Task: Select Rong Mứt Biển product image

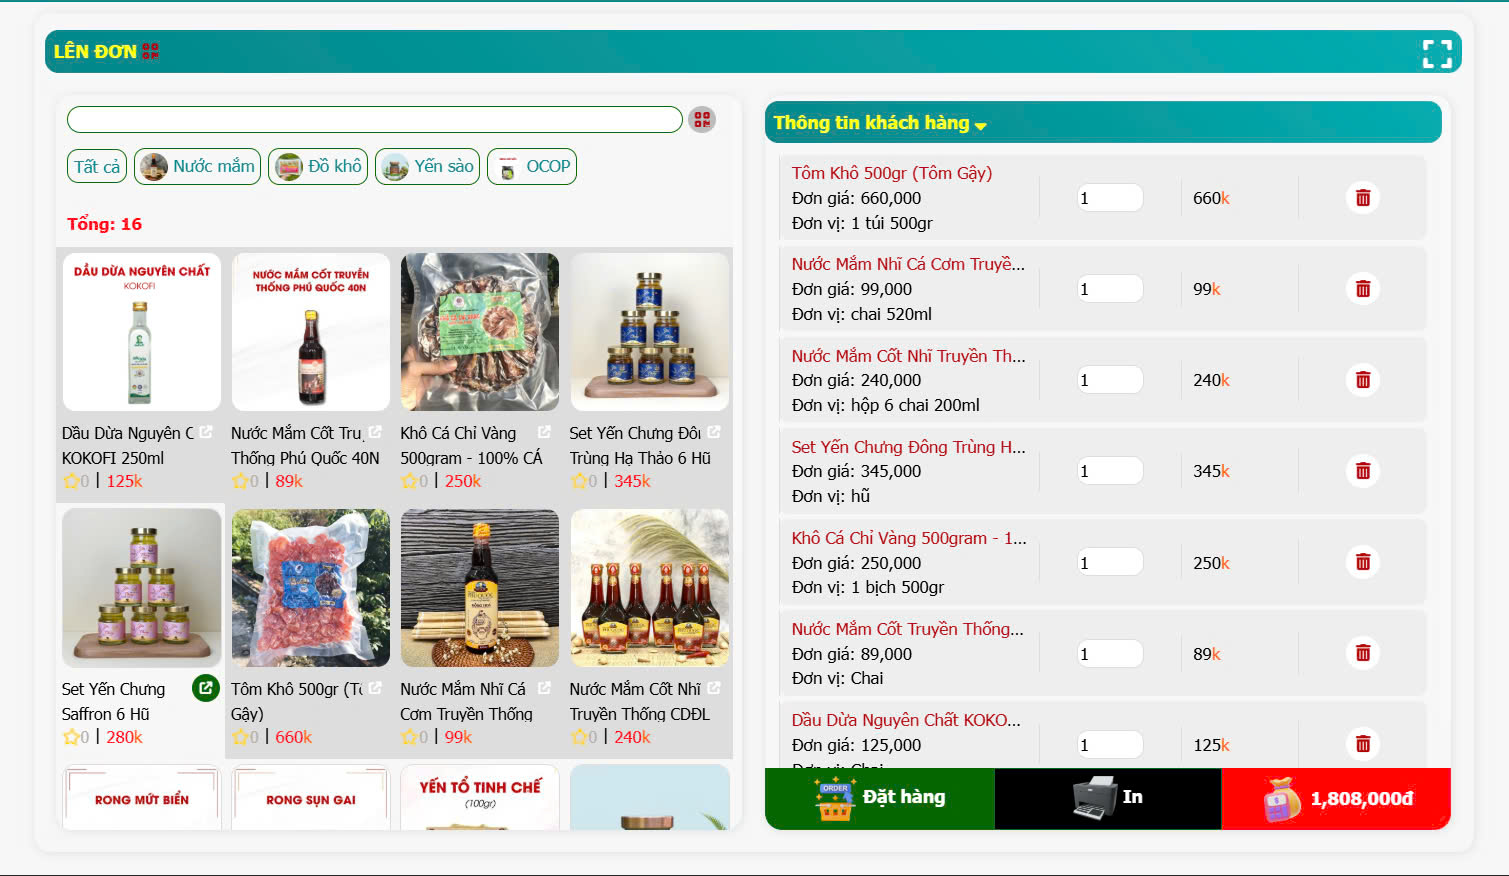Action: 142,798
